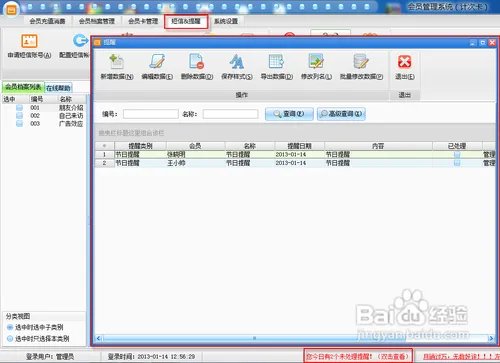500x363 pixels.
Task: Toggle 已处理 checkbox in row 2
Action: point(457,163)
